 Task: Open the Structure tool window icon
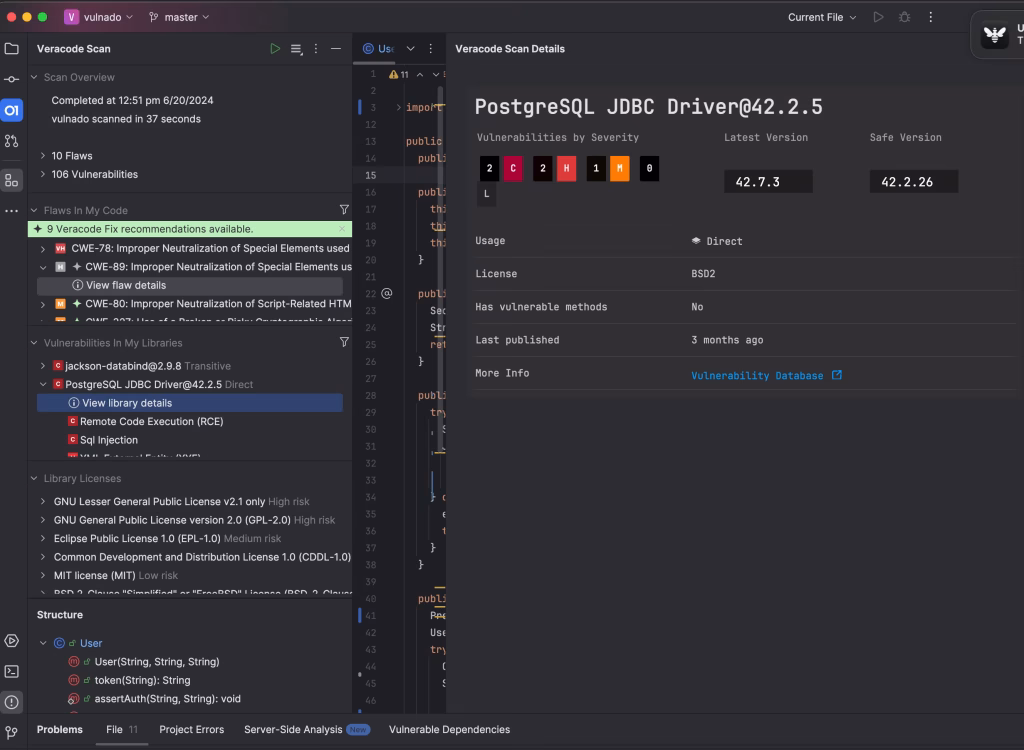[12, 180]
